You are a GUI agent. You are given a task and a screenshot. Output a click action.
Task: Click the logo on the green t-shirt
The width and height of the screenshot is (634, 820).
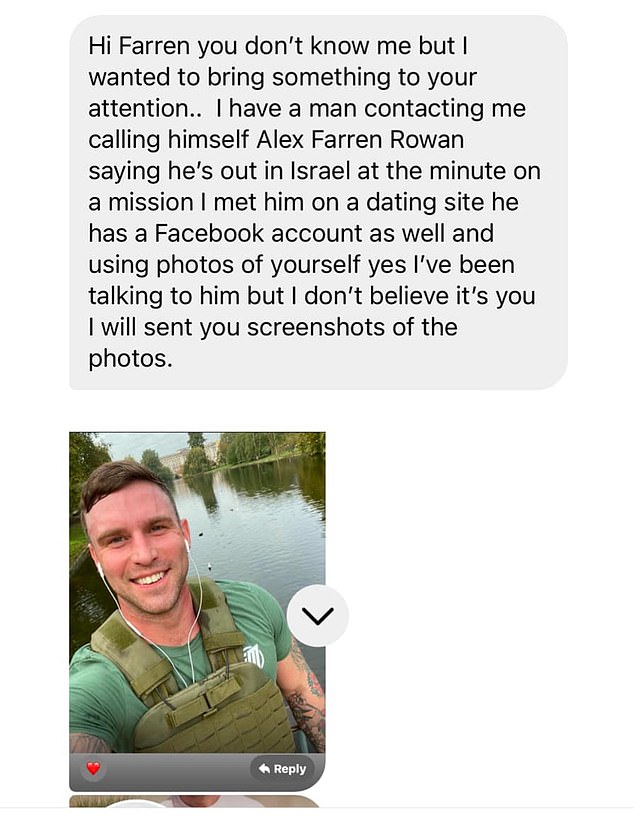coord(255,655)
